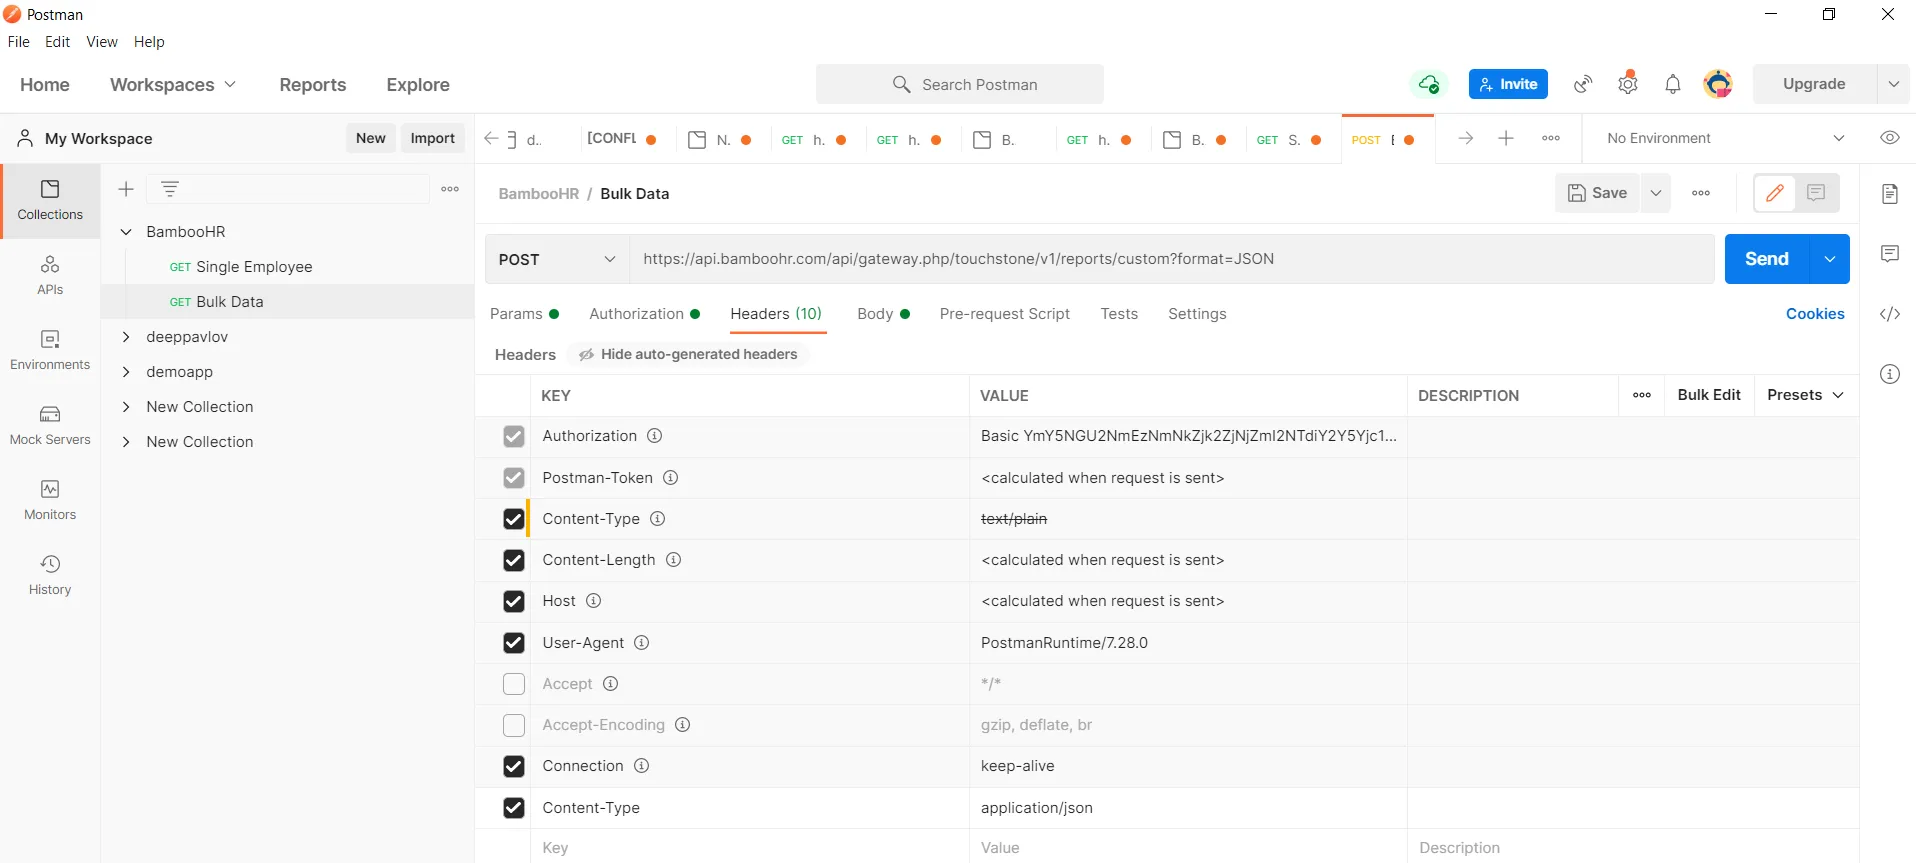
Task: Click Hide auto-generated headers
Action: pyautogui.click(x=688, y=354)
